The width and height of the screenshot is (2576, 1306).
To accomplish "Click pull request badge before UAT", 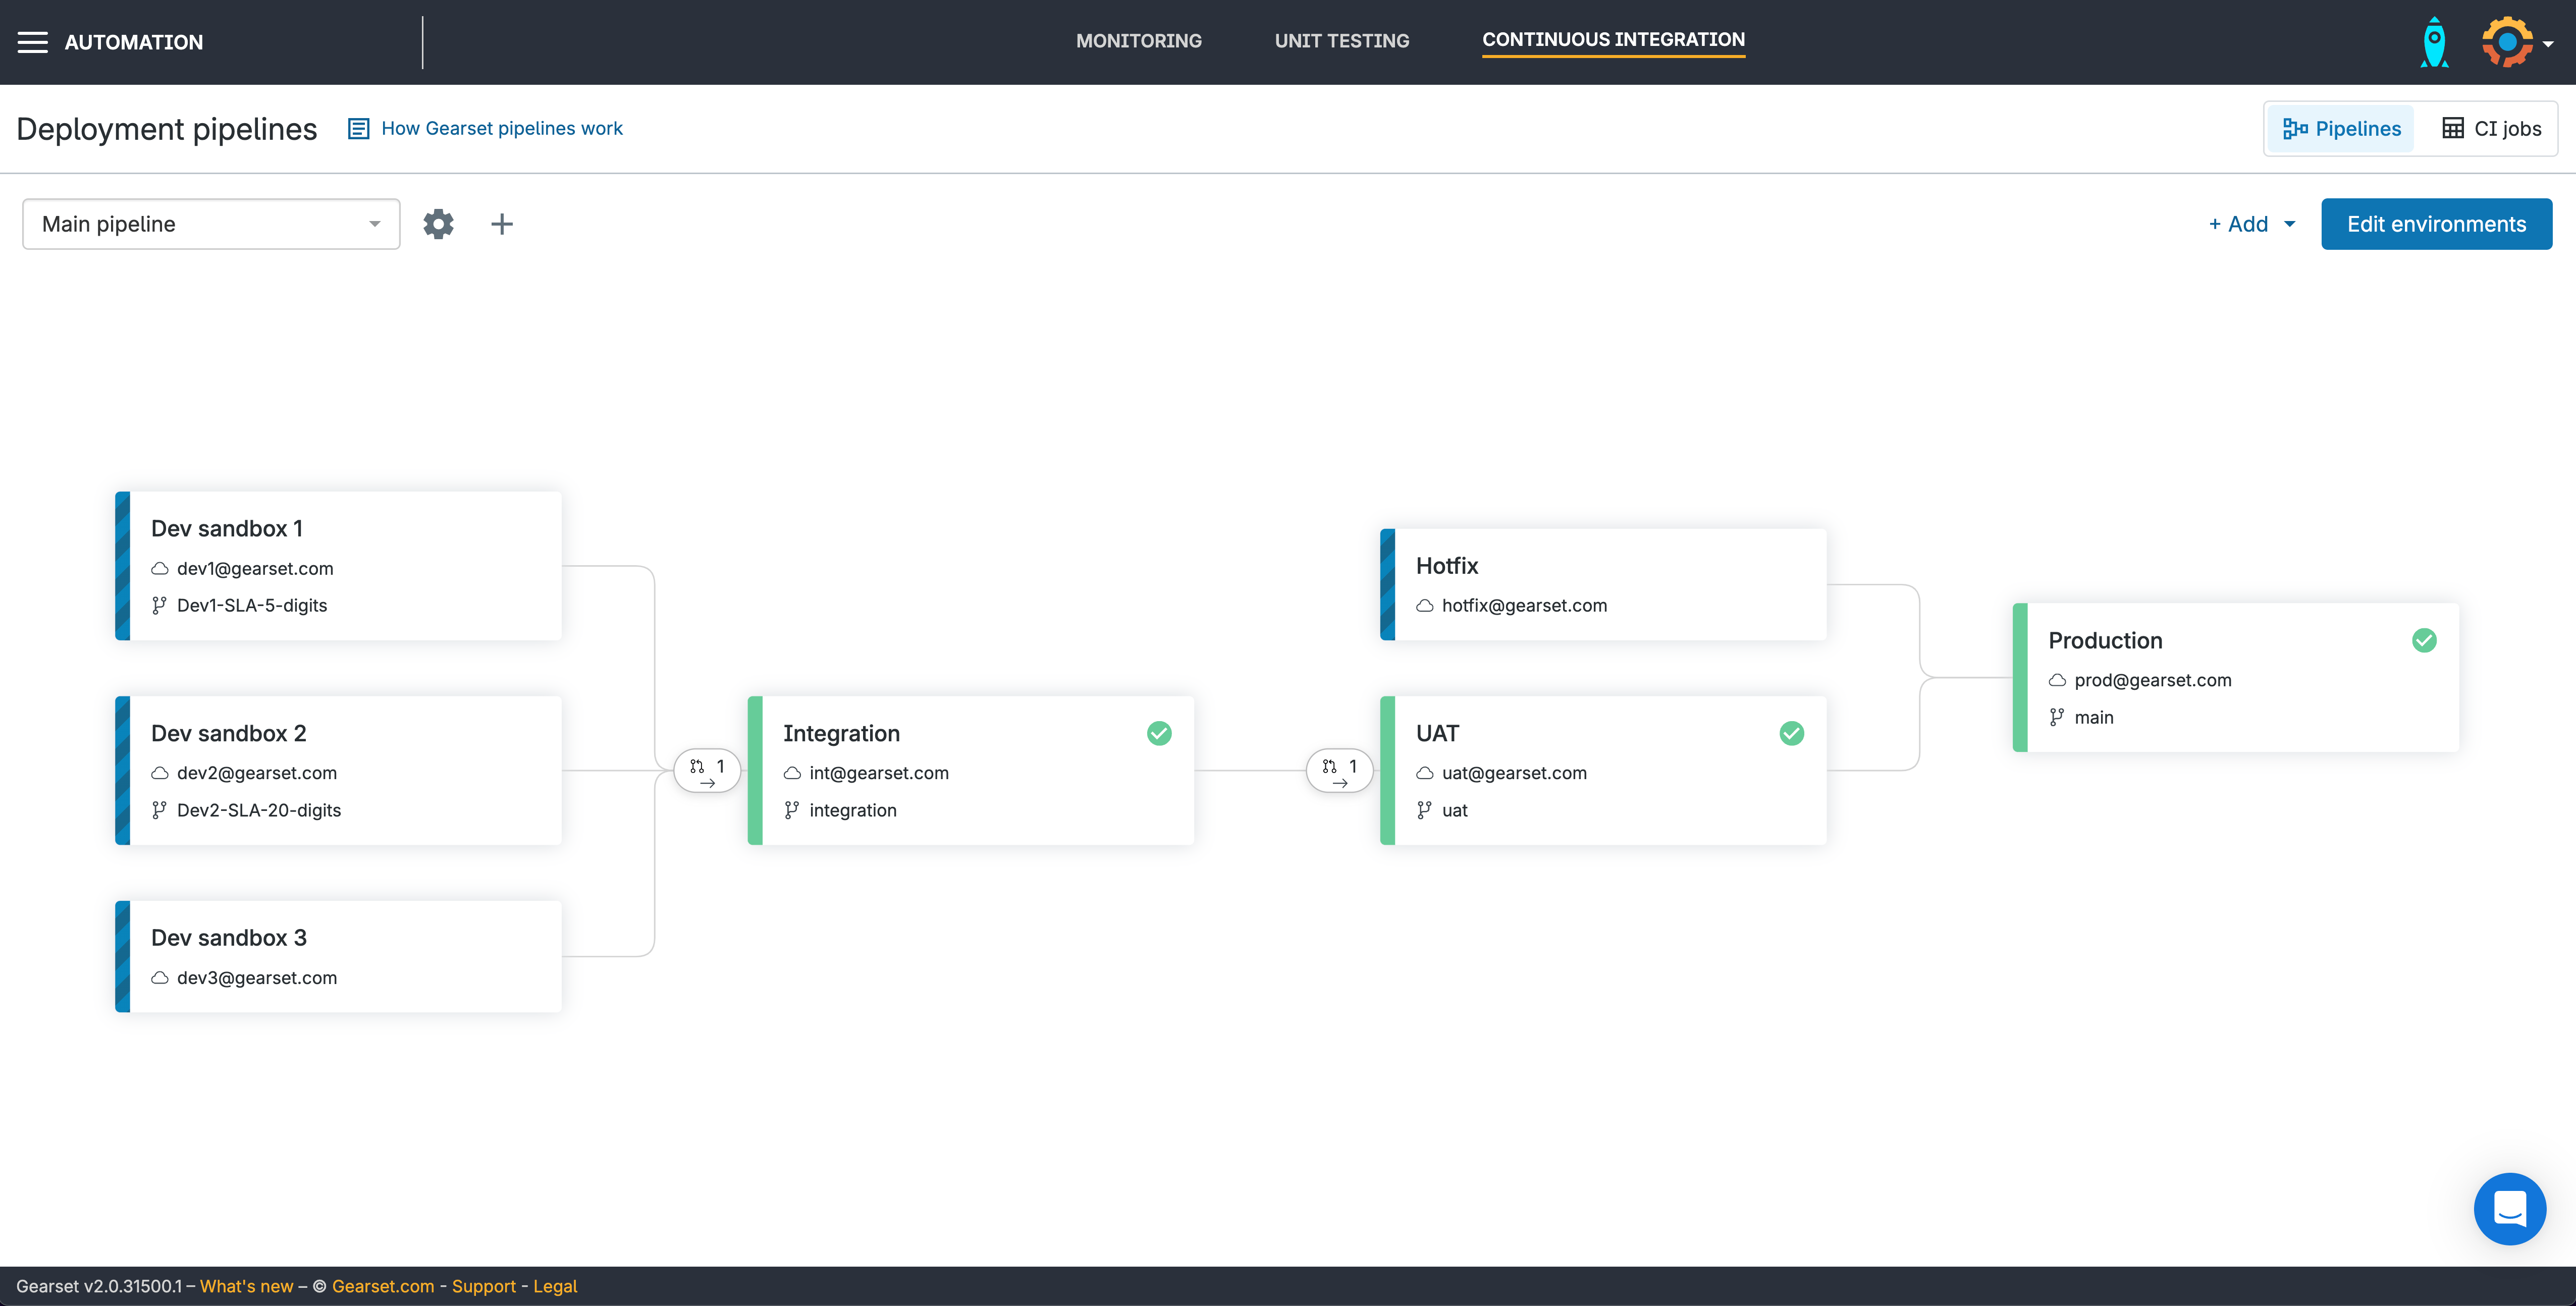I will click(x=1339, y=770).
